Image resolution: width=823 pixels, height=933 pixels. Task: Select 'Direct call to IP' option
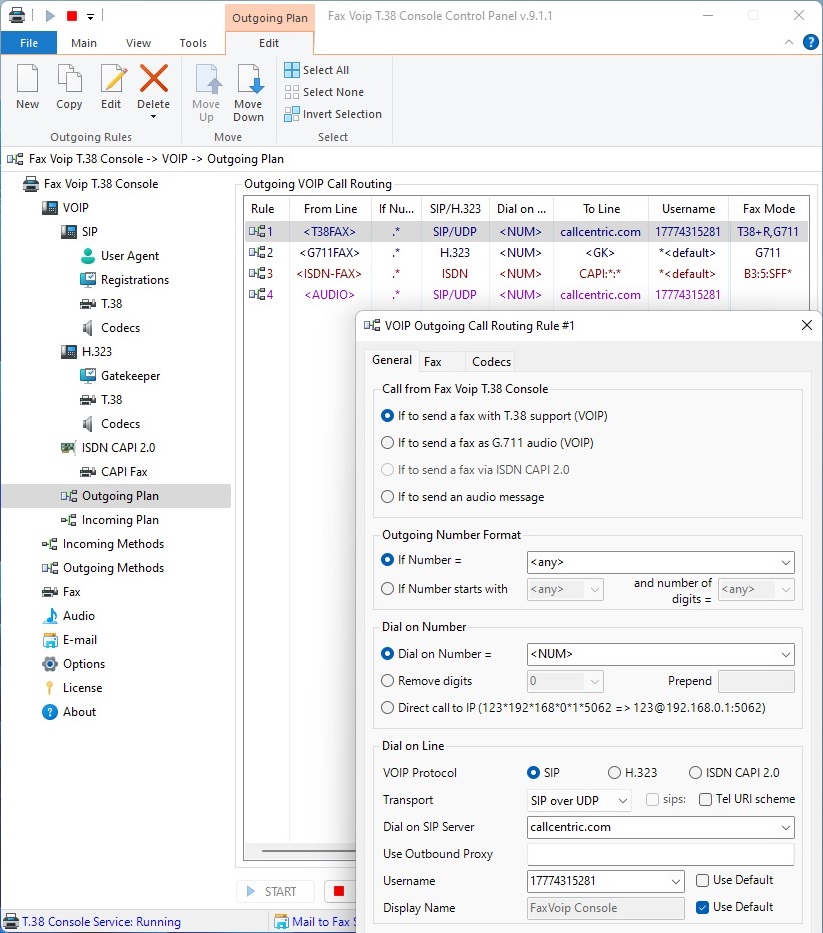(387, 707)
